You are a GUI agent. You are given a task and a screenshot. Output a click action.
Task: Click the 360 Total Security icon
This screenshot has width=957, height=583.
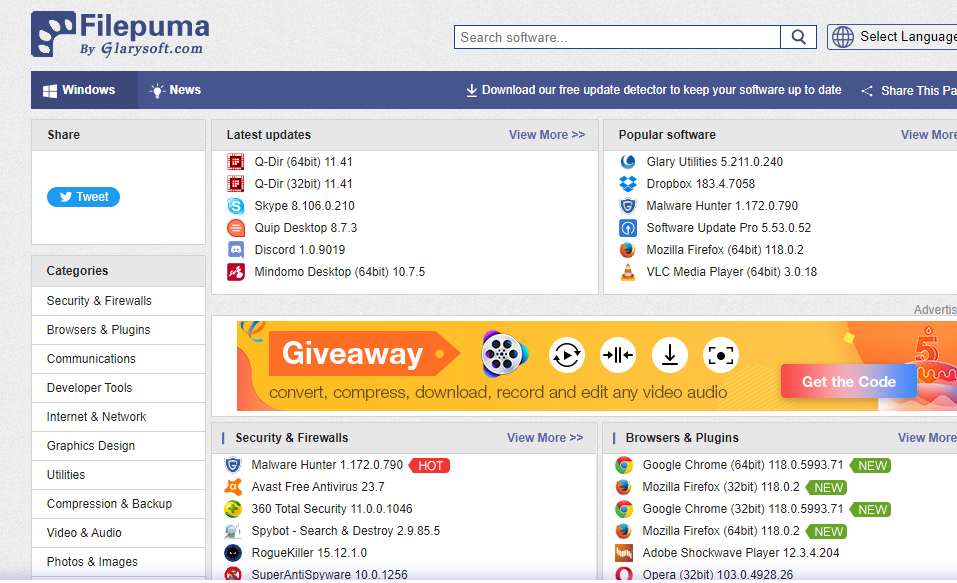click(233, 509)
